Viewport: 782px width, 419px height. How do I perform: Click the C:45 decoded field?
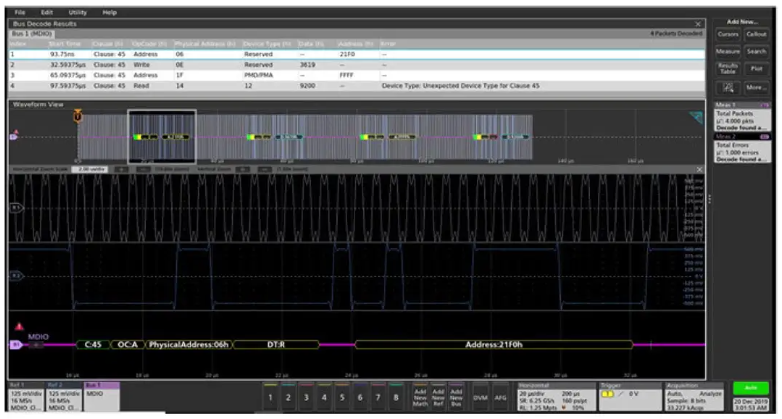coord(93,345)
